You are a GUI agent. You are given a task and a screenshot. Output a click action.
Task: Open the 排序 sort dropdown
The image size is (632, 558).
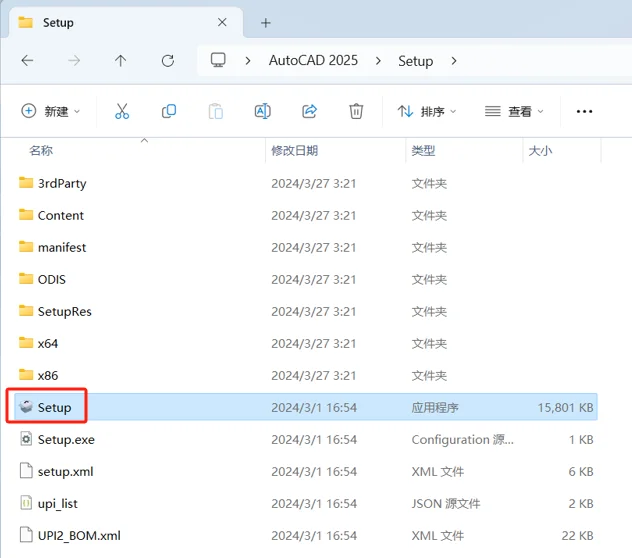coord(426,111)
